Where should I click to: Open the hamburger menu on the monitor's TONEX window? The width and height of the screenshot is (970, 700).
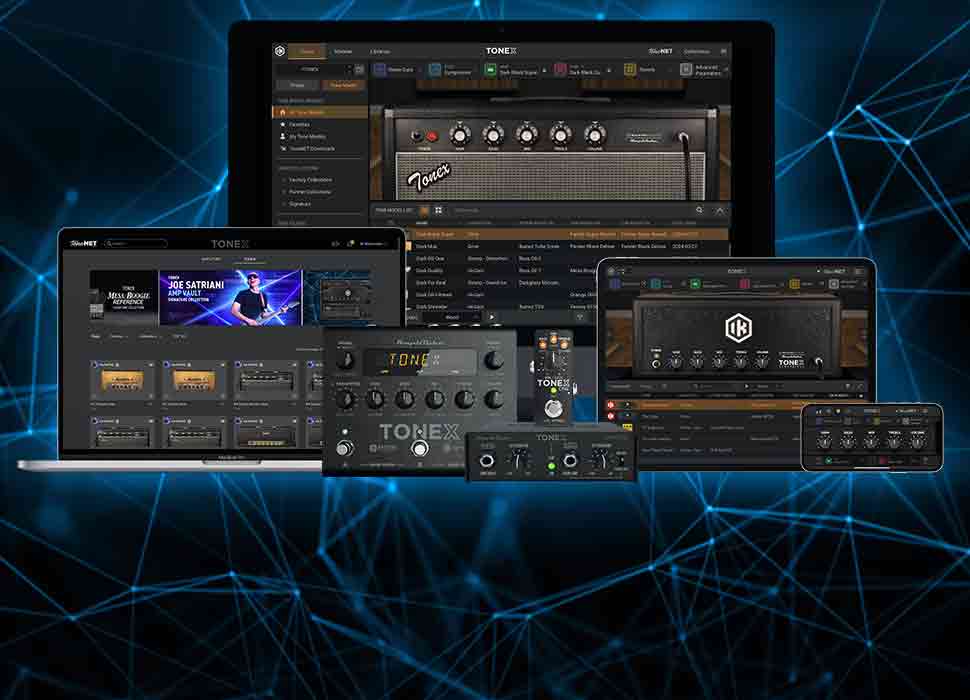[723, 51]
